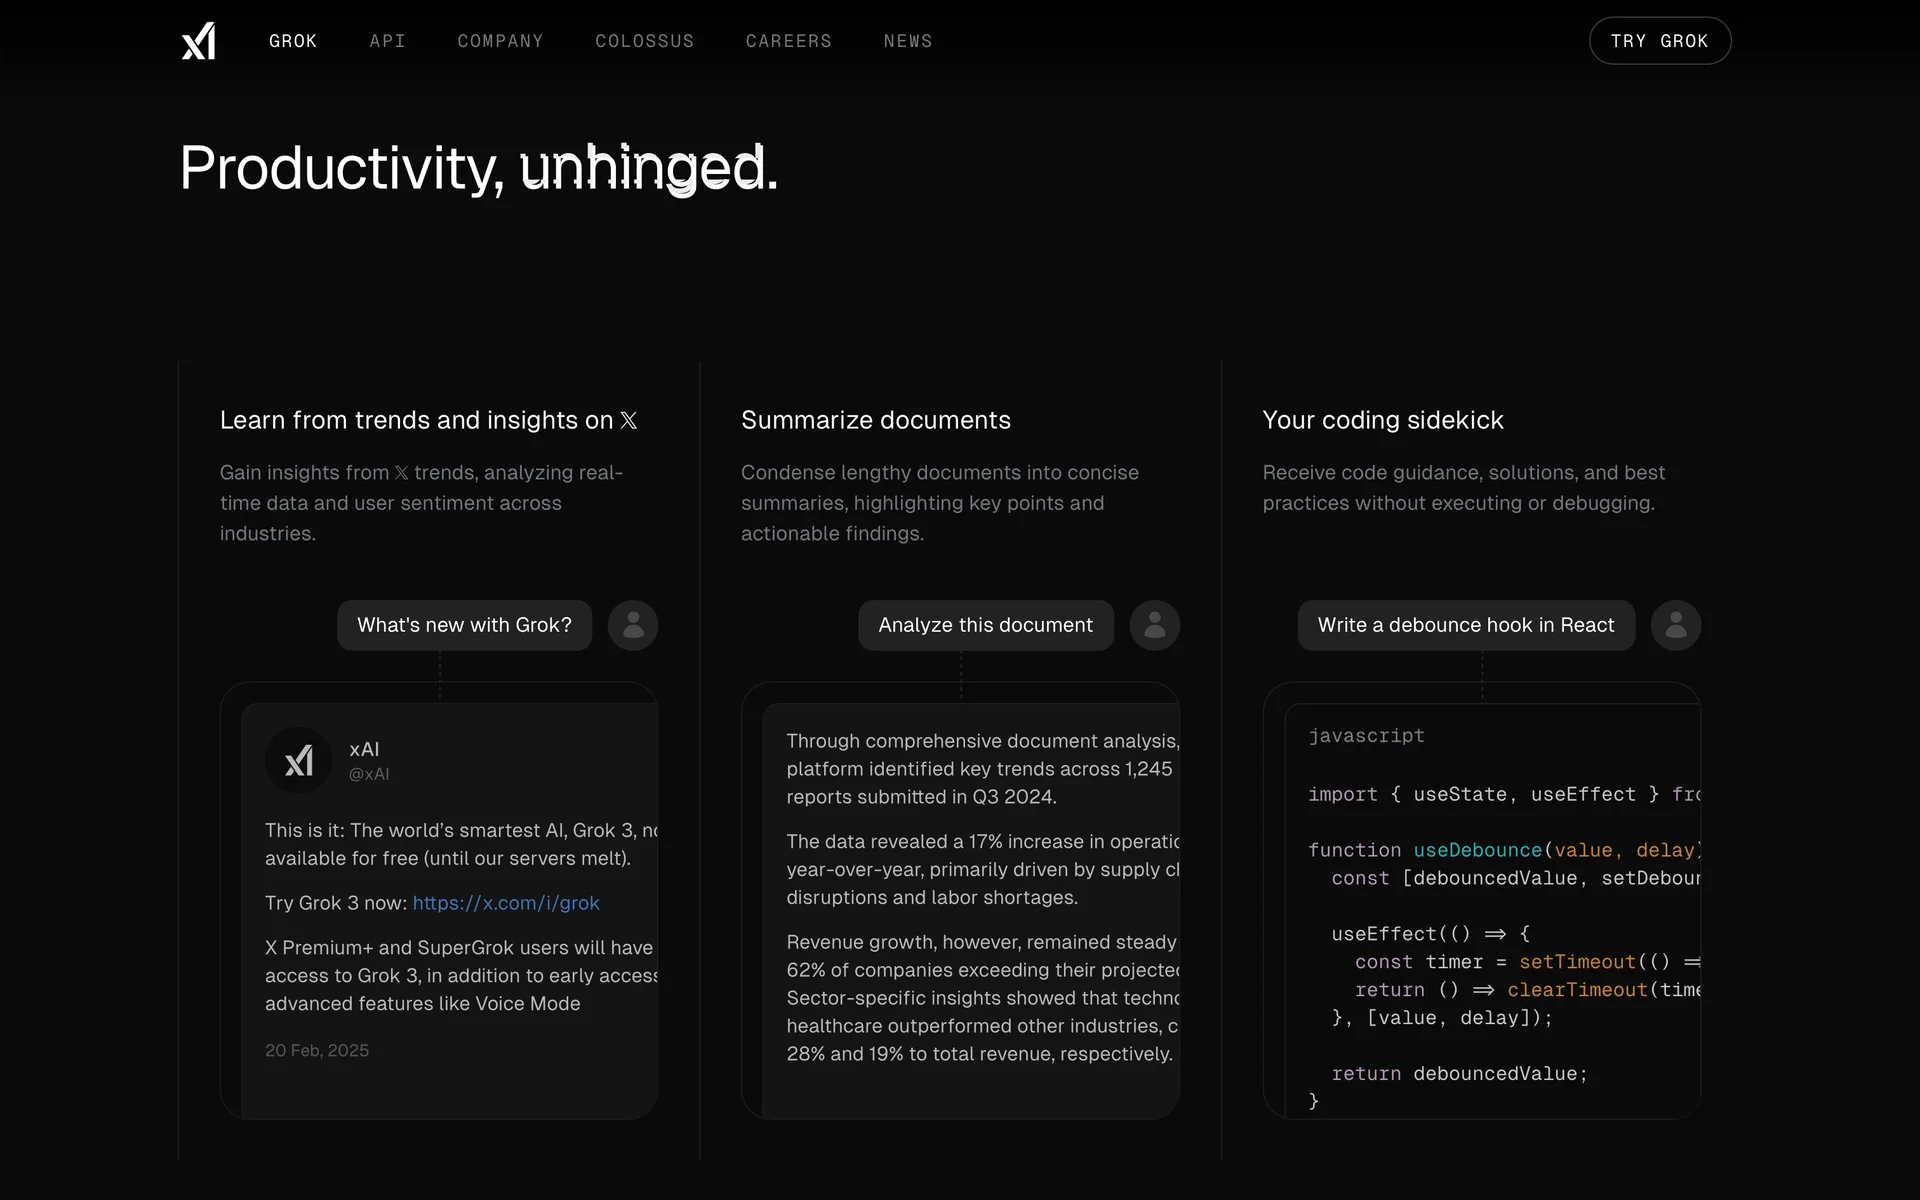Open the Colossus nav item
The image size is (1920, 1200).
pyautogui.click(x=644, y=41)
